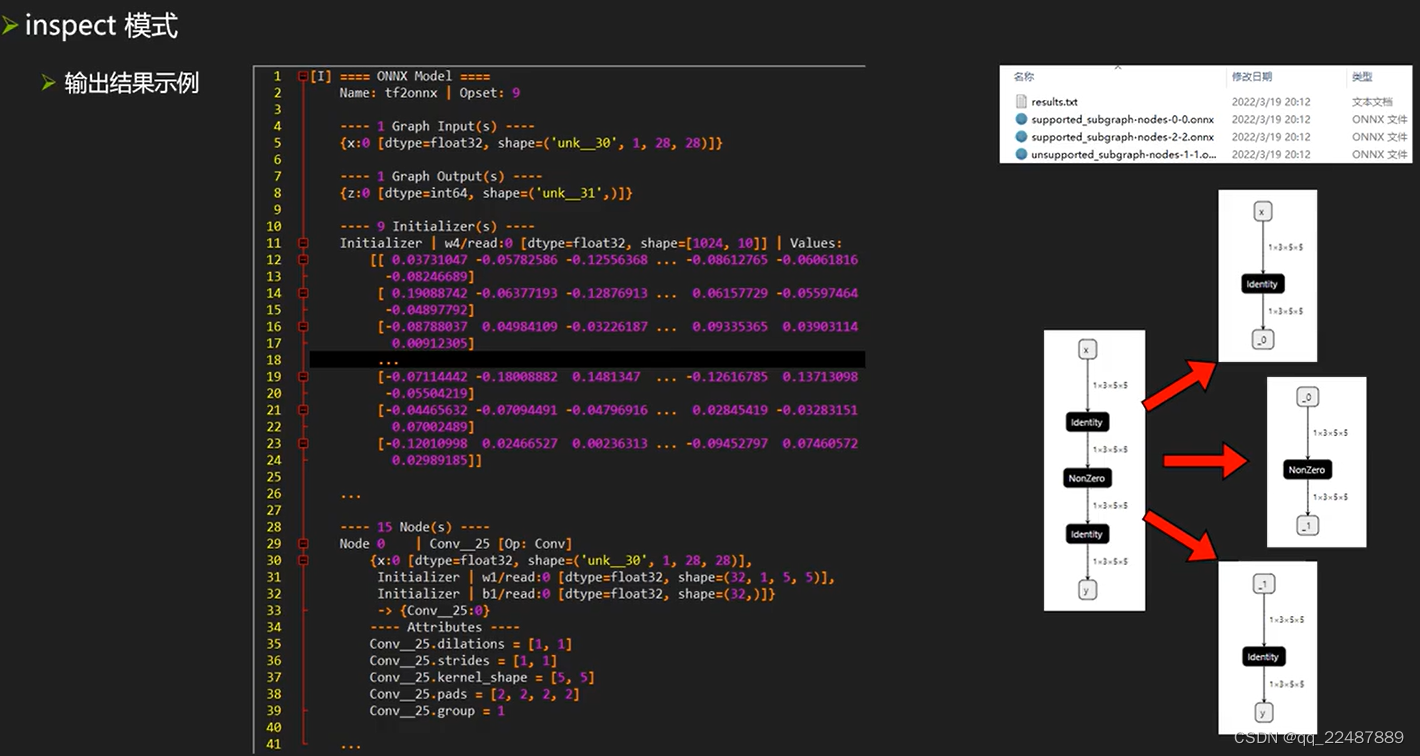Click the 'Conv__25.group = 1' line
The width and height of the screenshot is (1420, 756).
[437, 711]
